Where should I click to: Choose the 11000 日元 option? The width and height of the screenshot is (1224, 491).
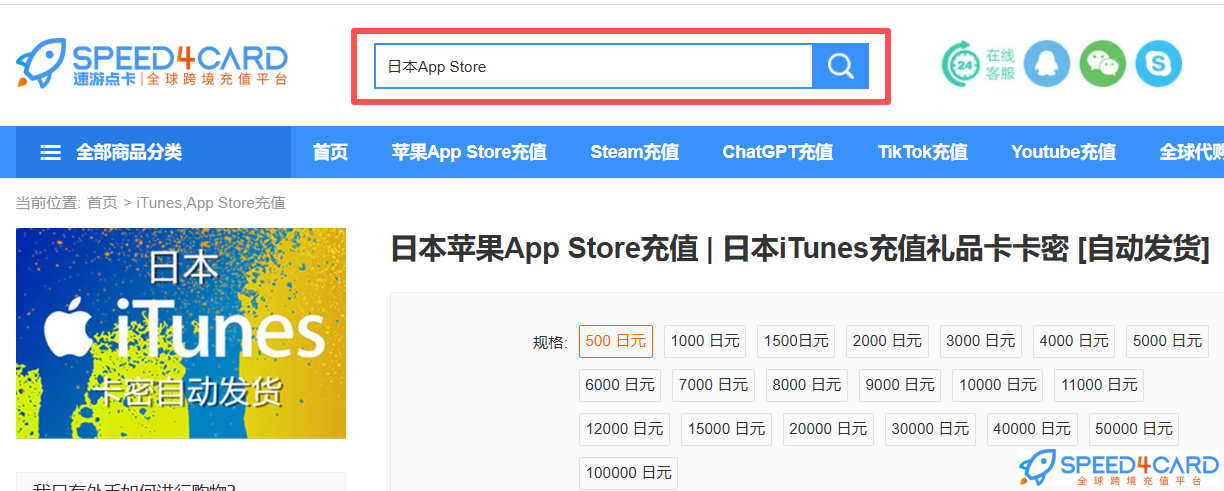click(x=1099, y=385)
